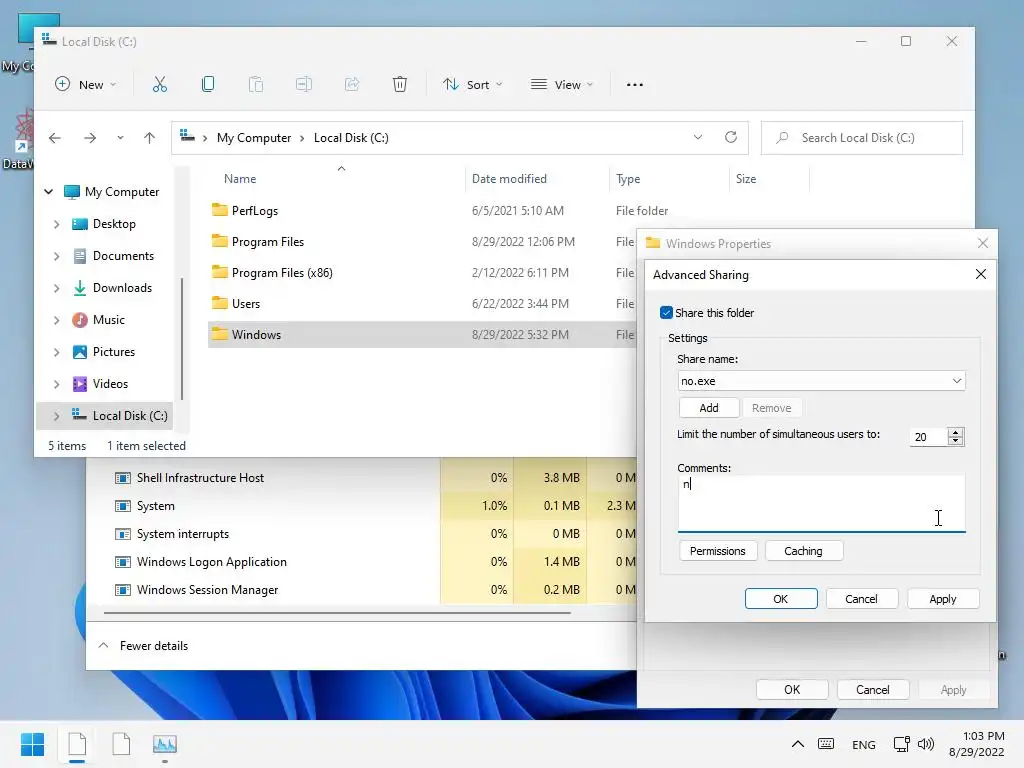1024x768 pixels.
Task: Click simultaneous users number field
Action: [928, 437]
